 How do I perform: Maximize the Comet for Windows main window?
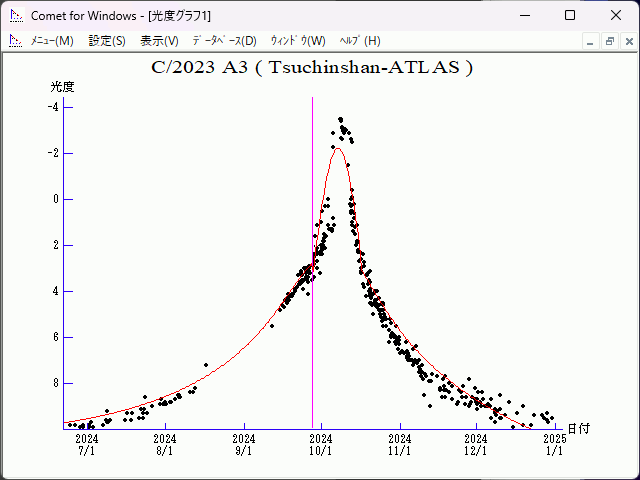(570, 15)
